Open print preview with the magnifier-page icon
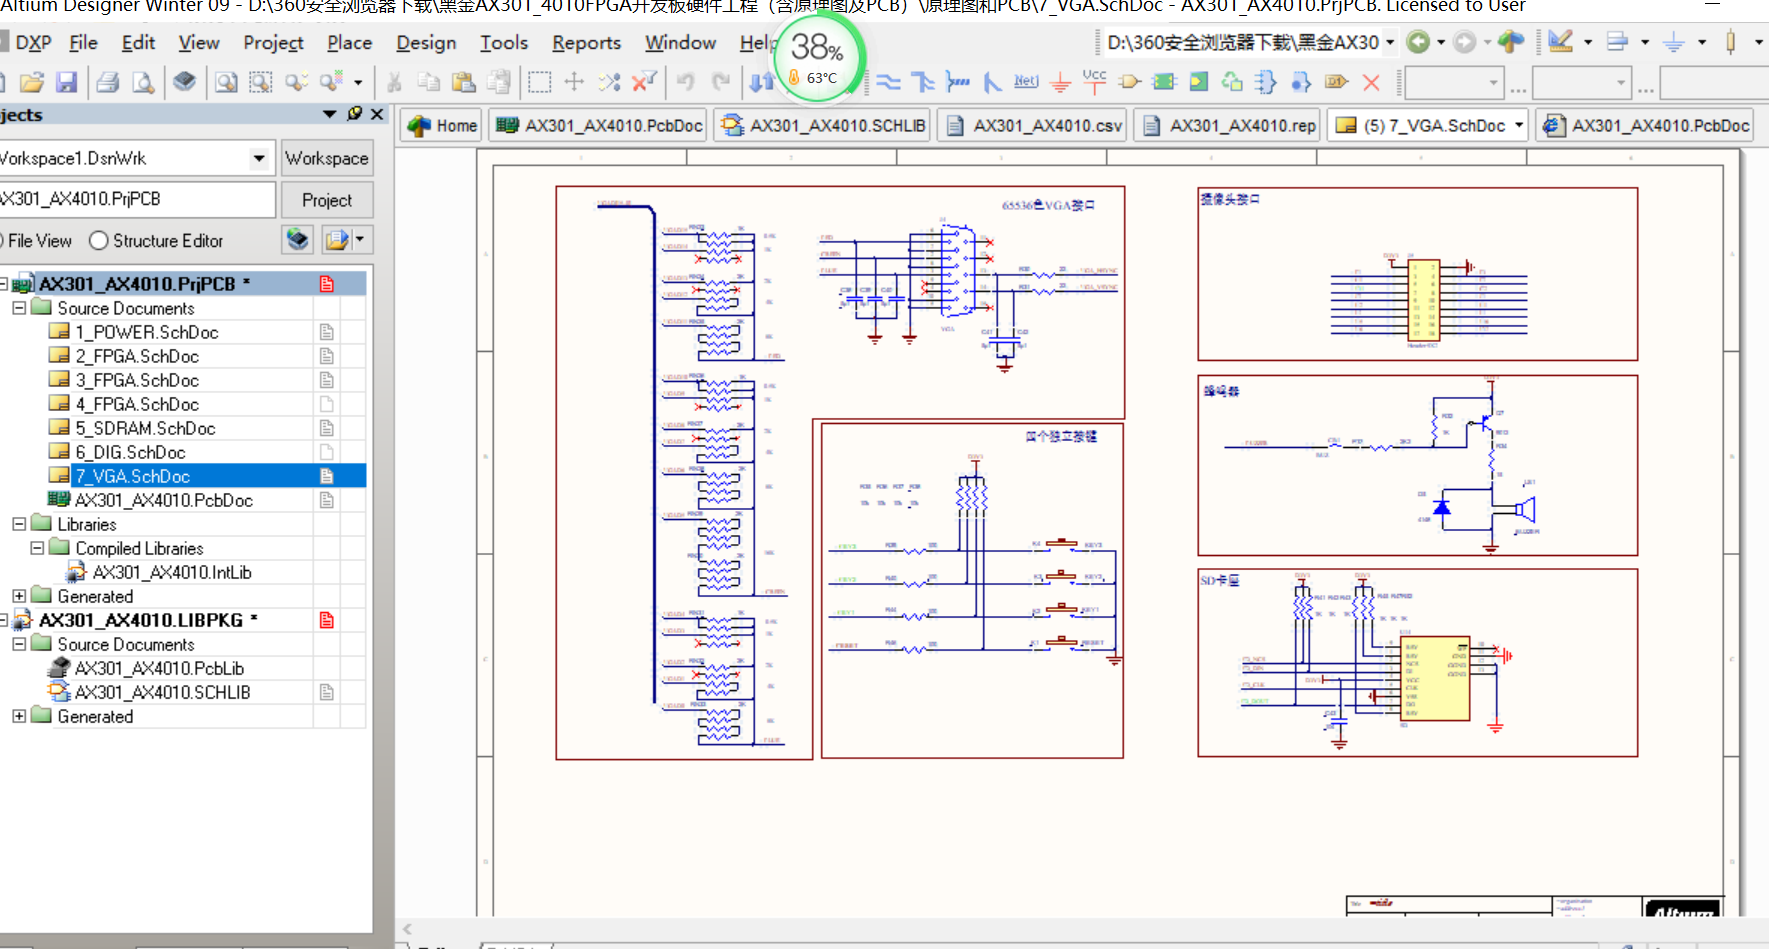Image resolution: width=1769 pixels, height=949 pixels. click(x=144, y=82)
